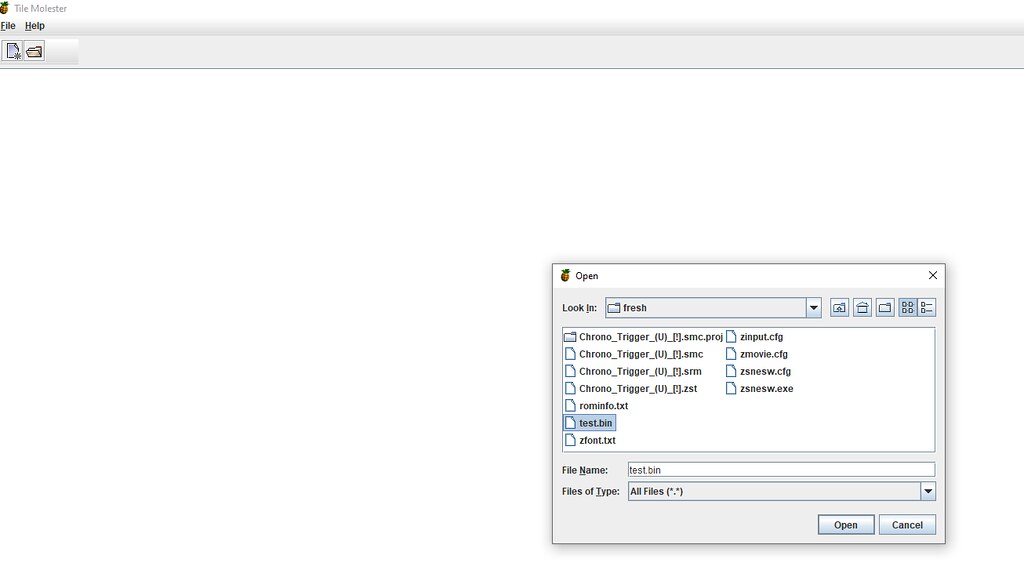Select the zsnesw.exe file
The height and width of the screenshot is (570, 1024).
pyautogui.click(x=766, y=389)
